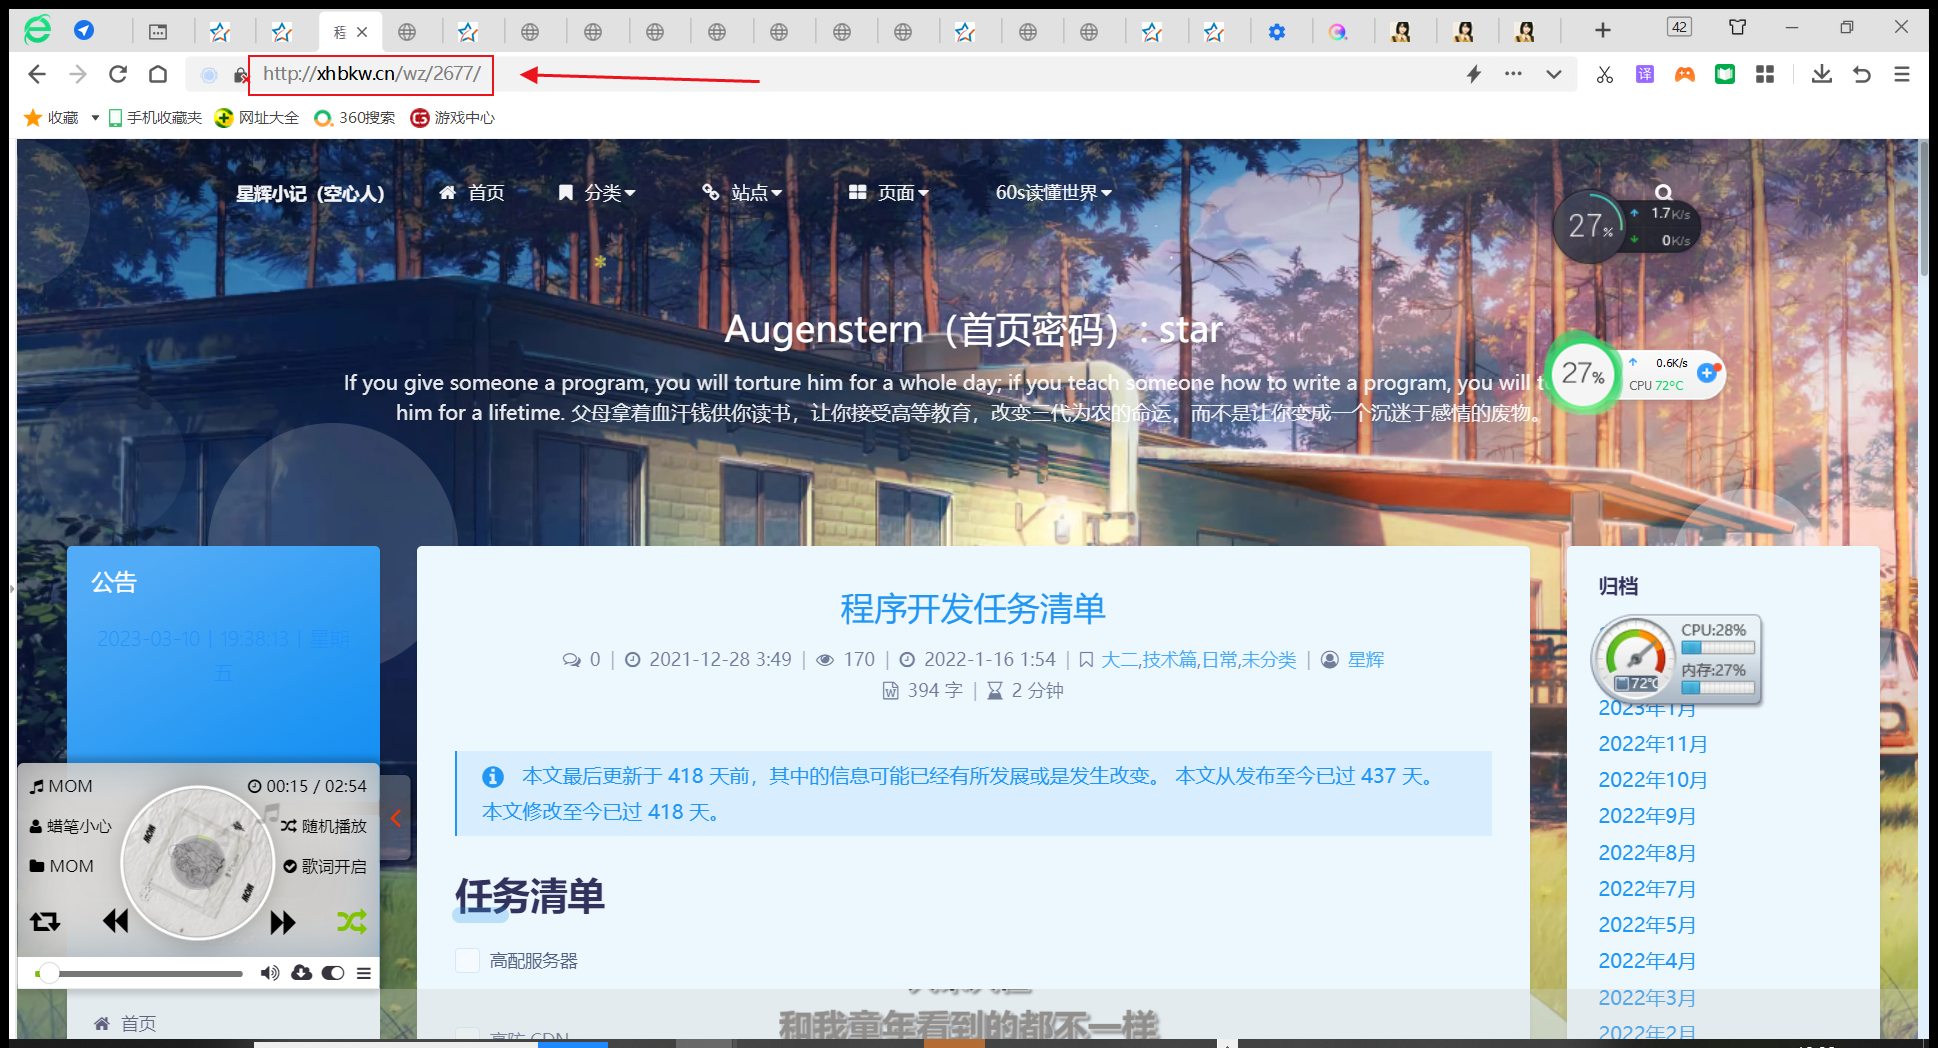Expand the 60s读懂世界 dropdown

click(1053, 193)
